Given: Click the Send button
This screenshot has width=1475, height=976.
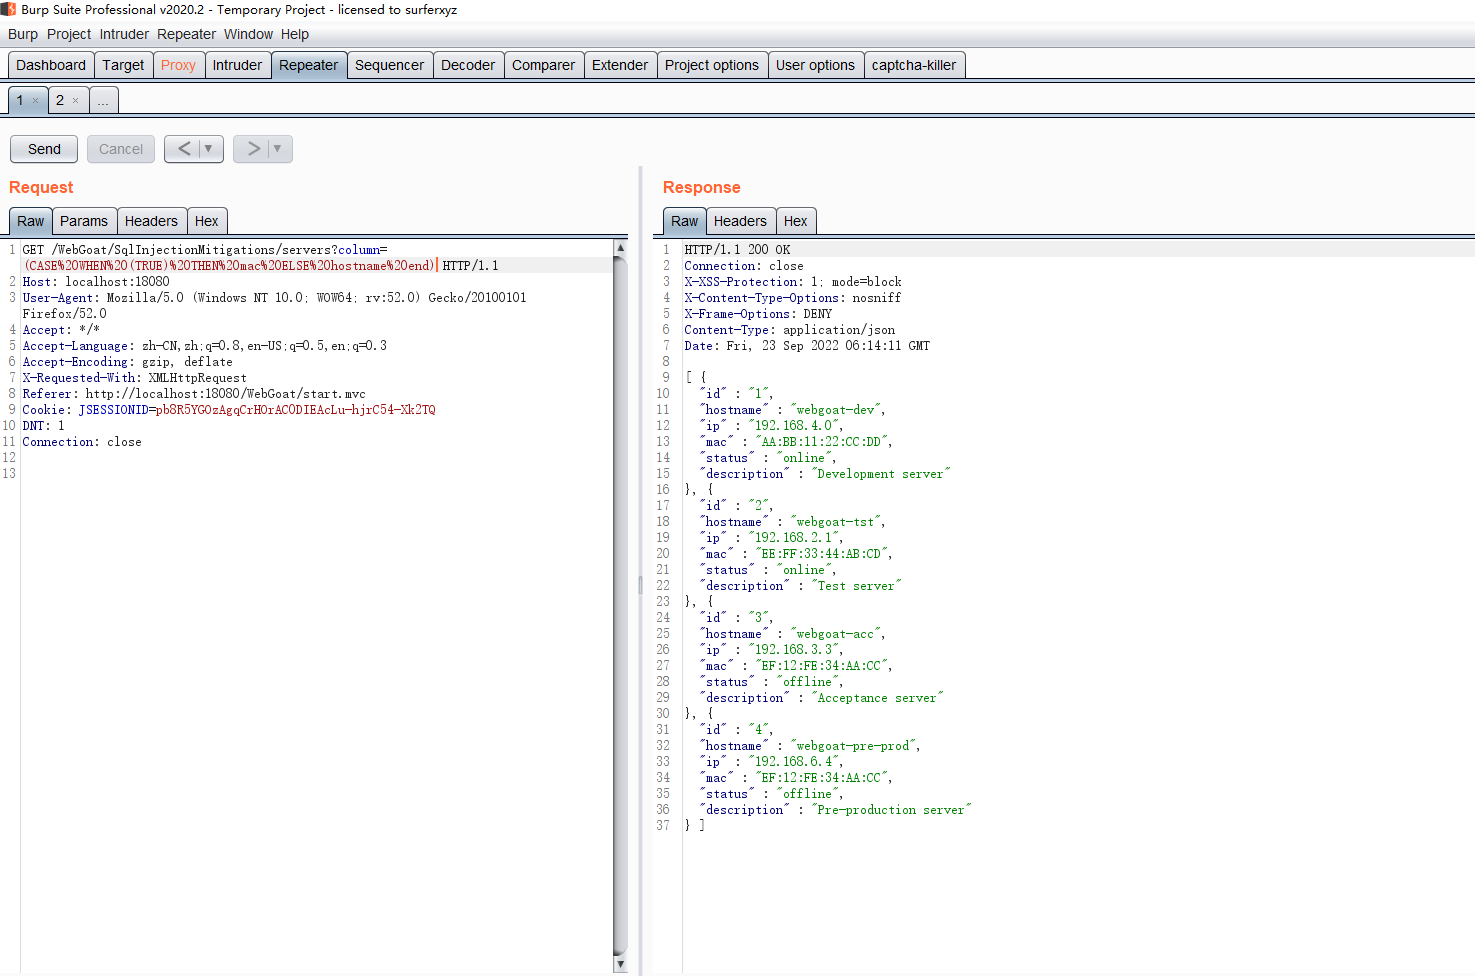Looking at the screenshot, I should pos(44,149).
